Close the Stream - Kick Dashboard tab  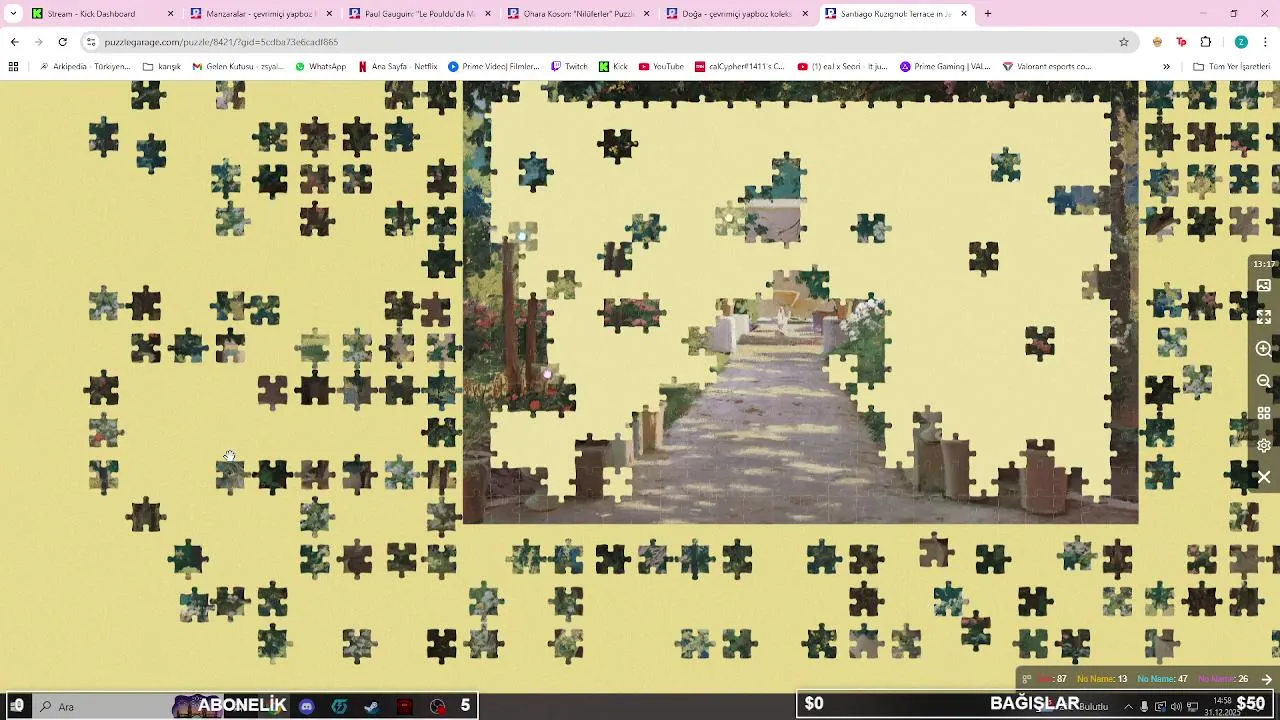170,14
